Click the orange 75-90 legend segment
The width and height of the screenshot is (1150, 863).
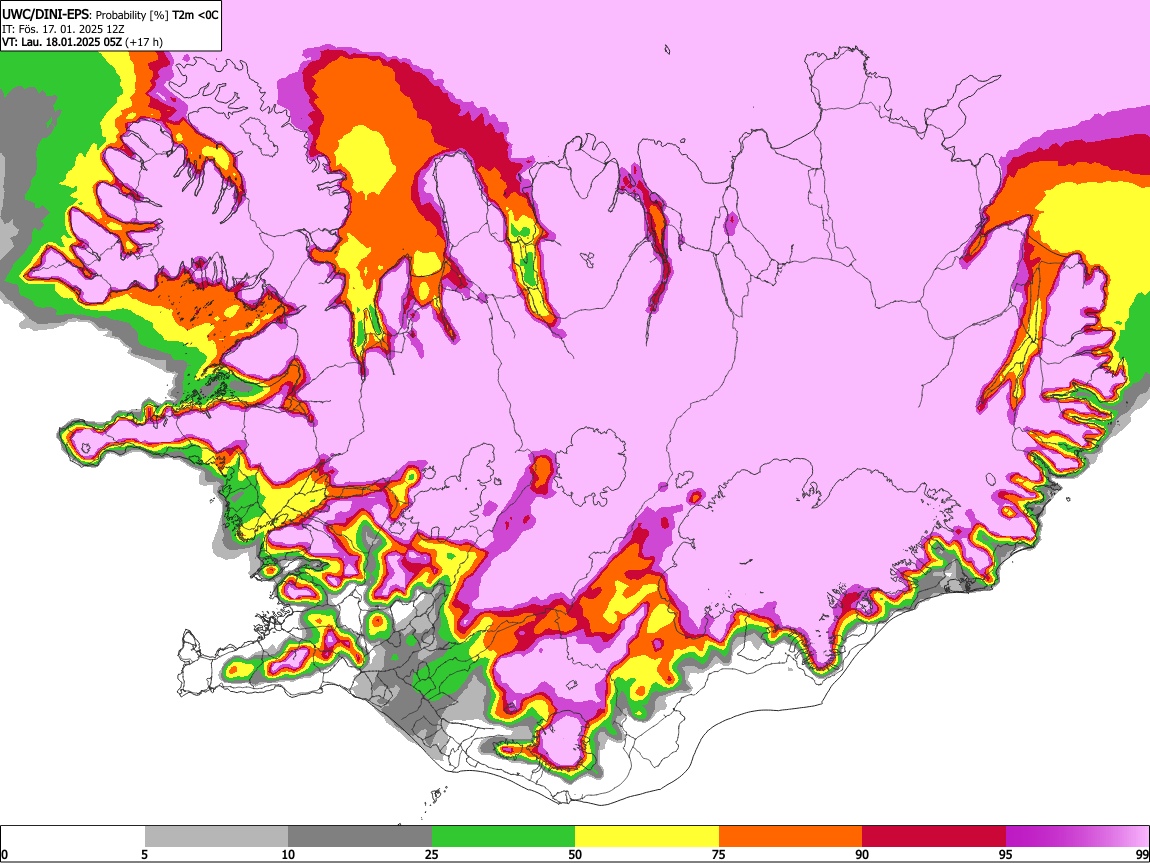pos(791,837)
